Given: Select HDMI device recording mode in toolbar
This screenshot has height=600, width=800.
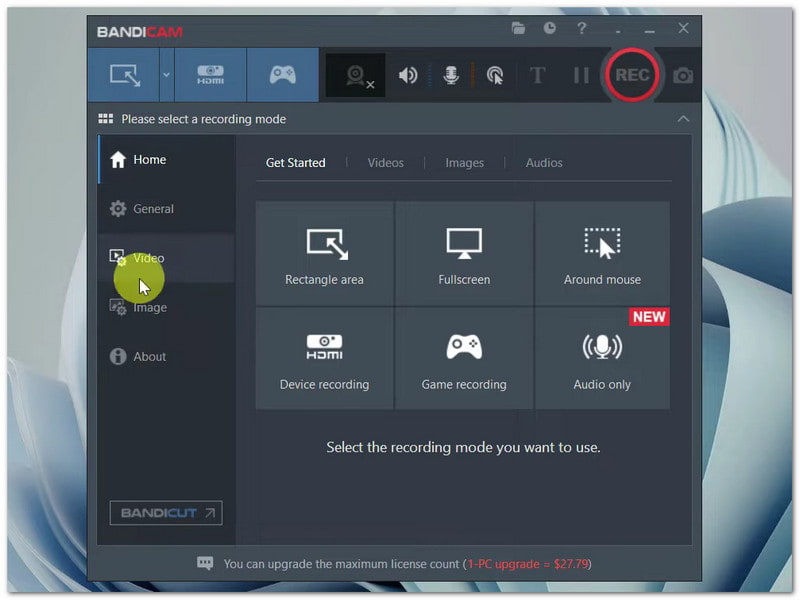Looking at the screenshot, I should (x=210, y=75).
